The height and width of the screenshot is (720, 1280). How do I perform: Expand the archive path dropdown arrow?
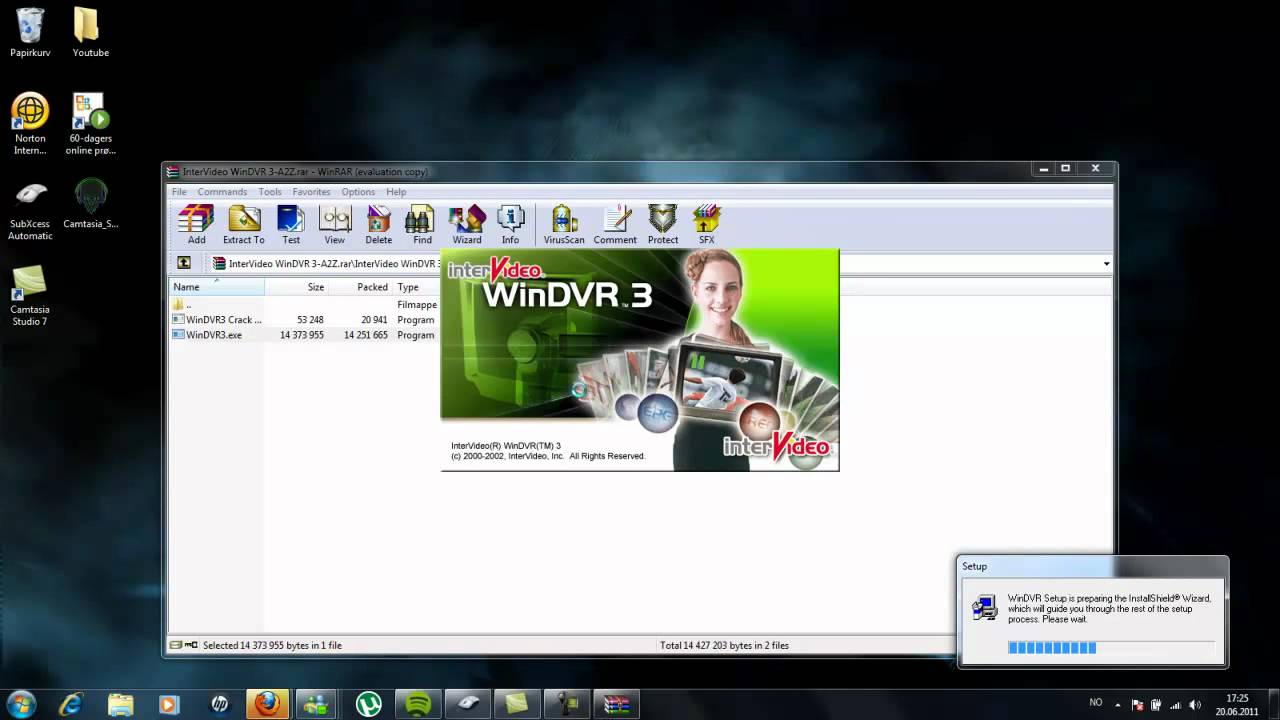coord(1106,264)
